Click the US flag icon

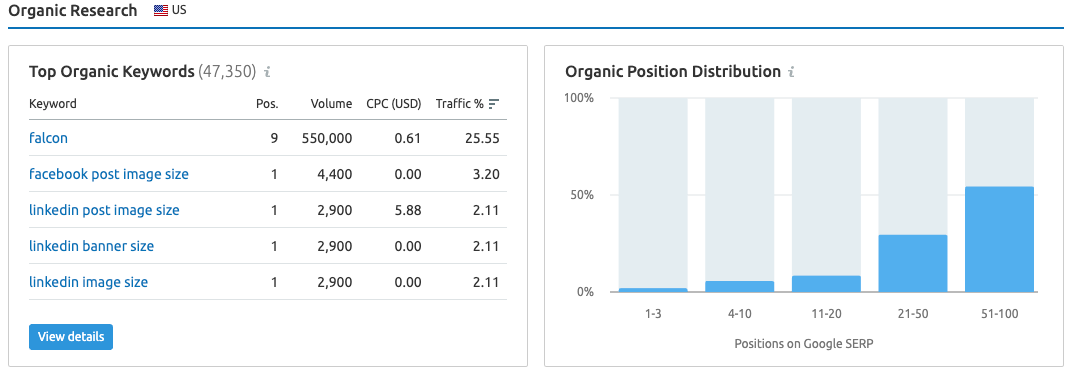click(161, 11)
